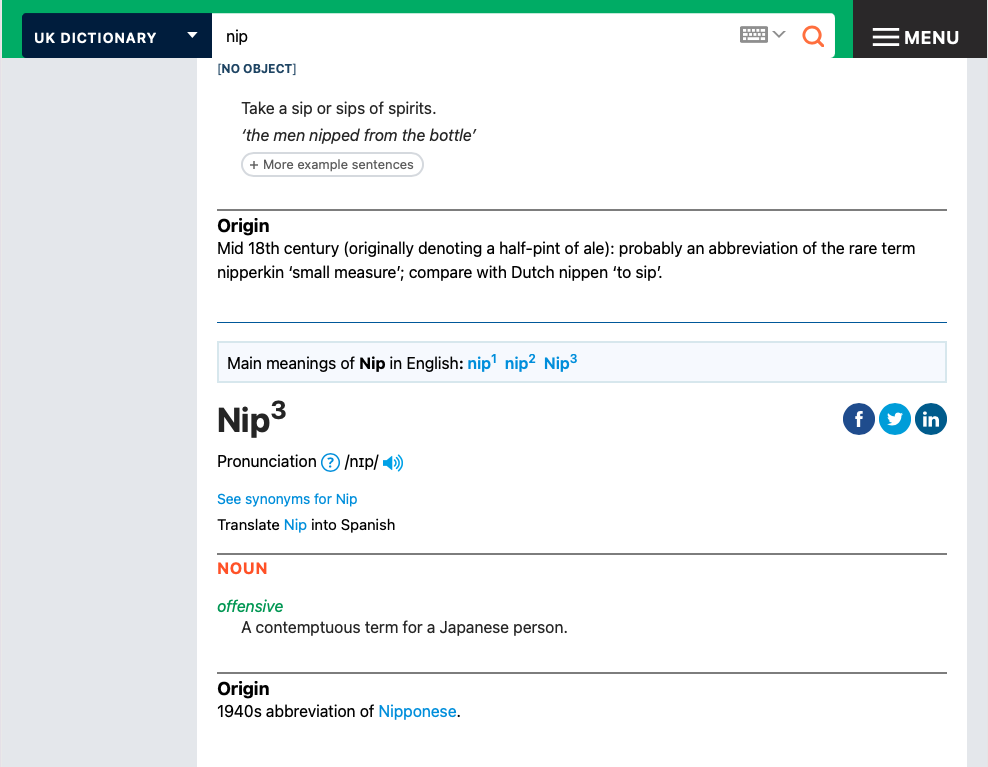
Task: Jump to nip¹ meaning
Action: point(481,363)
